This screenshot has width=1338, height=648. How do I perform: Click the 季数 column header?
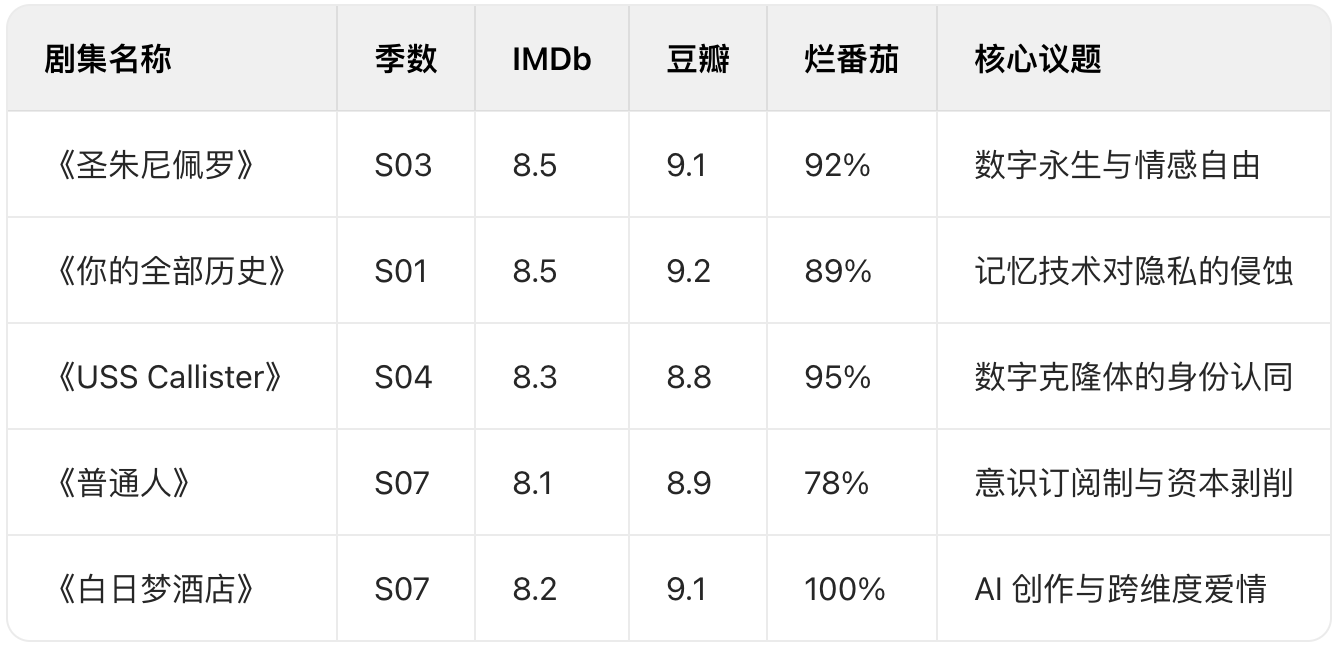coord(406,59)
